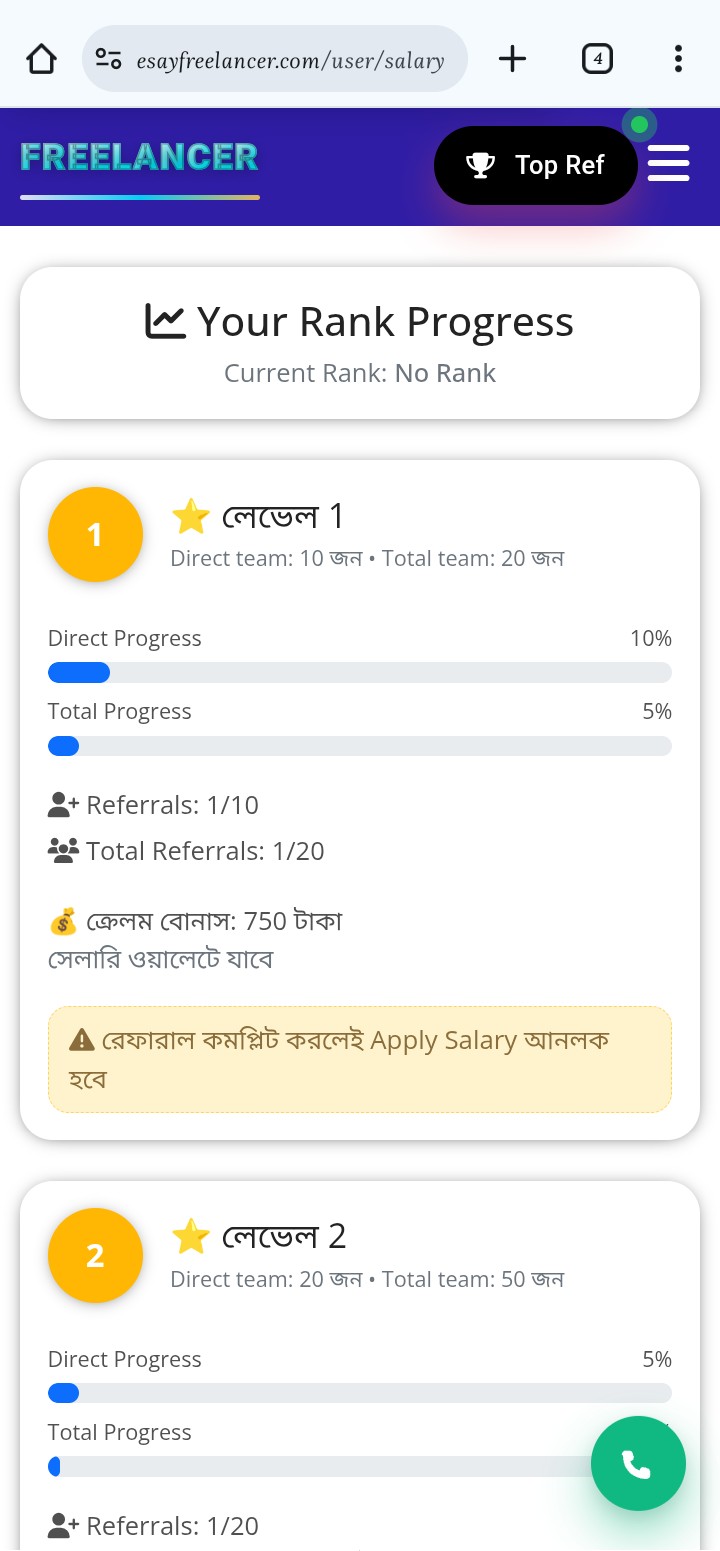Viewport: 720px width, 1551px height.
Task: Tap the Apply Salary locked warning notice
Action: 360,1059
